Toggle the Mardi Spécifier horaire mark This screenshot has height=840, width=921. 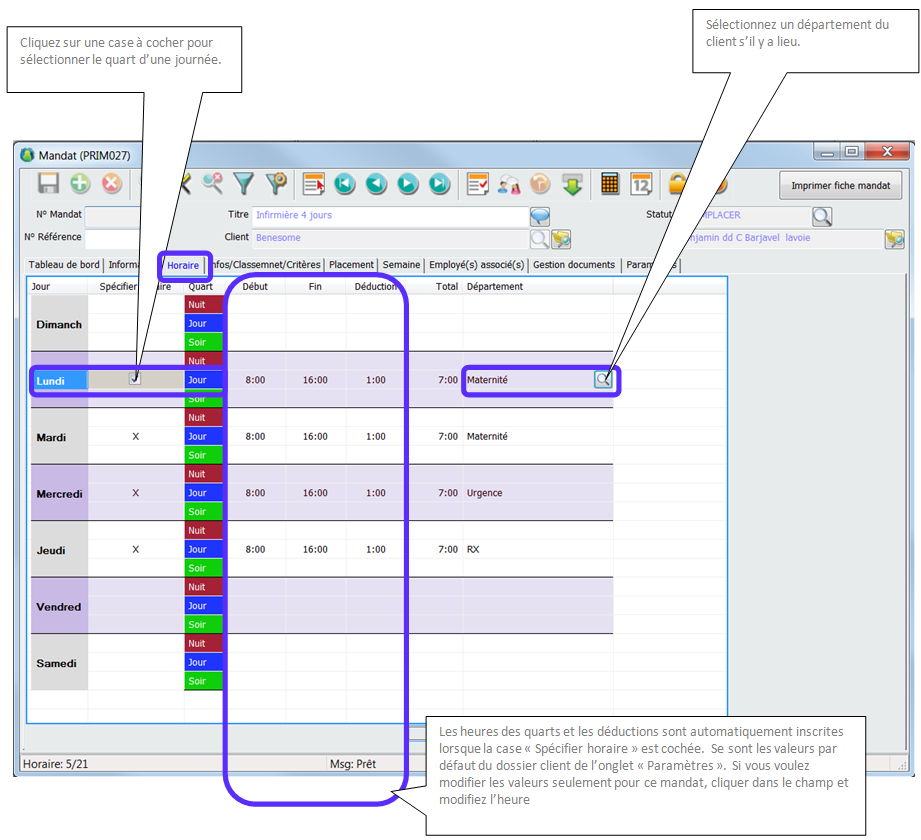click(x=136, y=436)
